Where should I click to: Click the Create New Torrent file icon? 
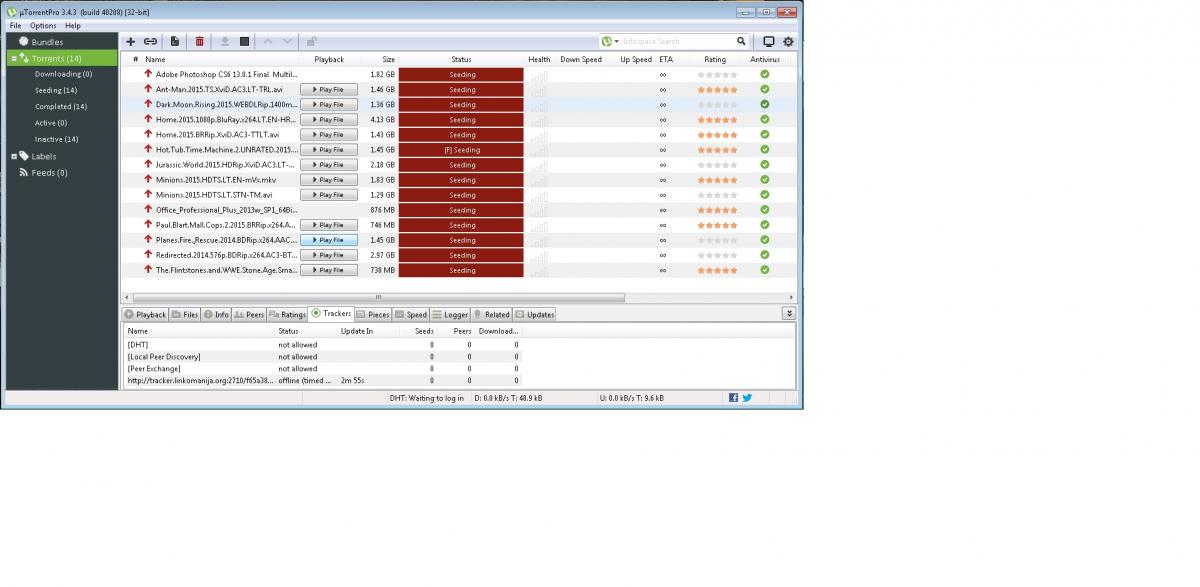tap(175, 41)
